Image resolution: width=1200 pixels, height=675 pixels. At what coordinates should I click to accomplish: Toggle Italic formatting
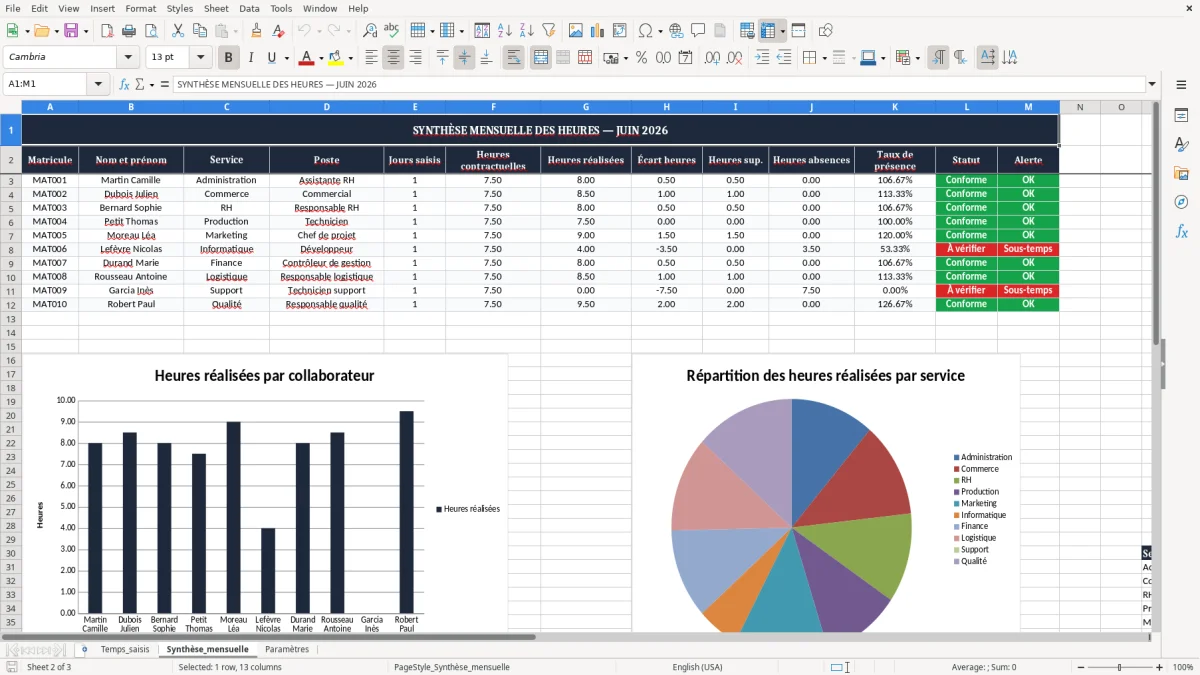pyautogui.click(x=250, y=58)
